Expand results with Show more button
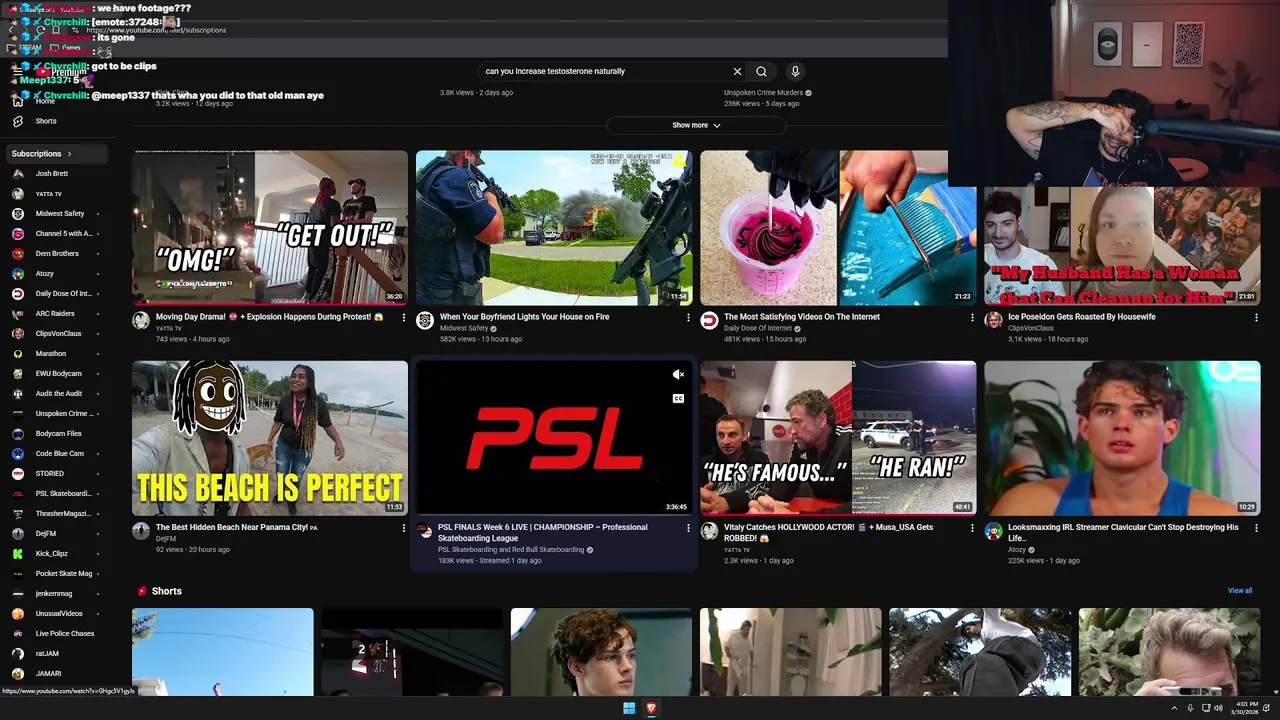This screenshot has height=720, width=1280. click(696, 125)
